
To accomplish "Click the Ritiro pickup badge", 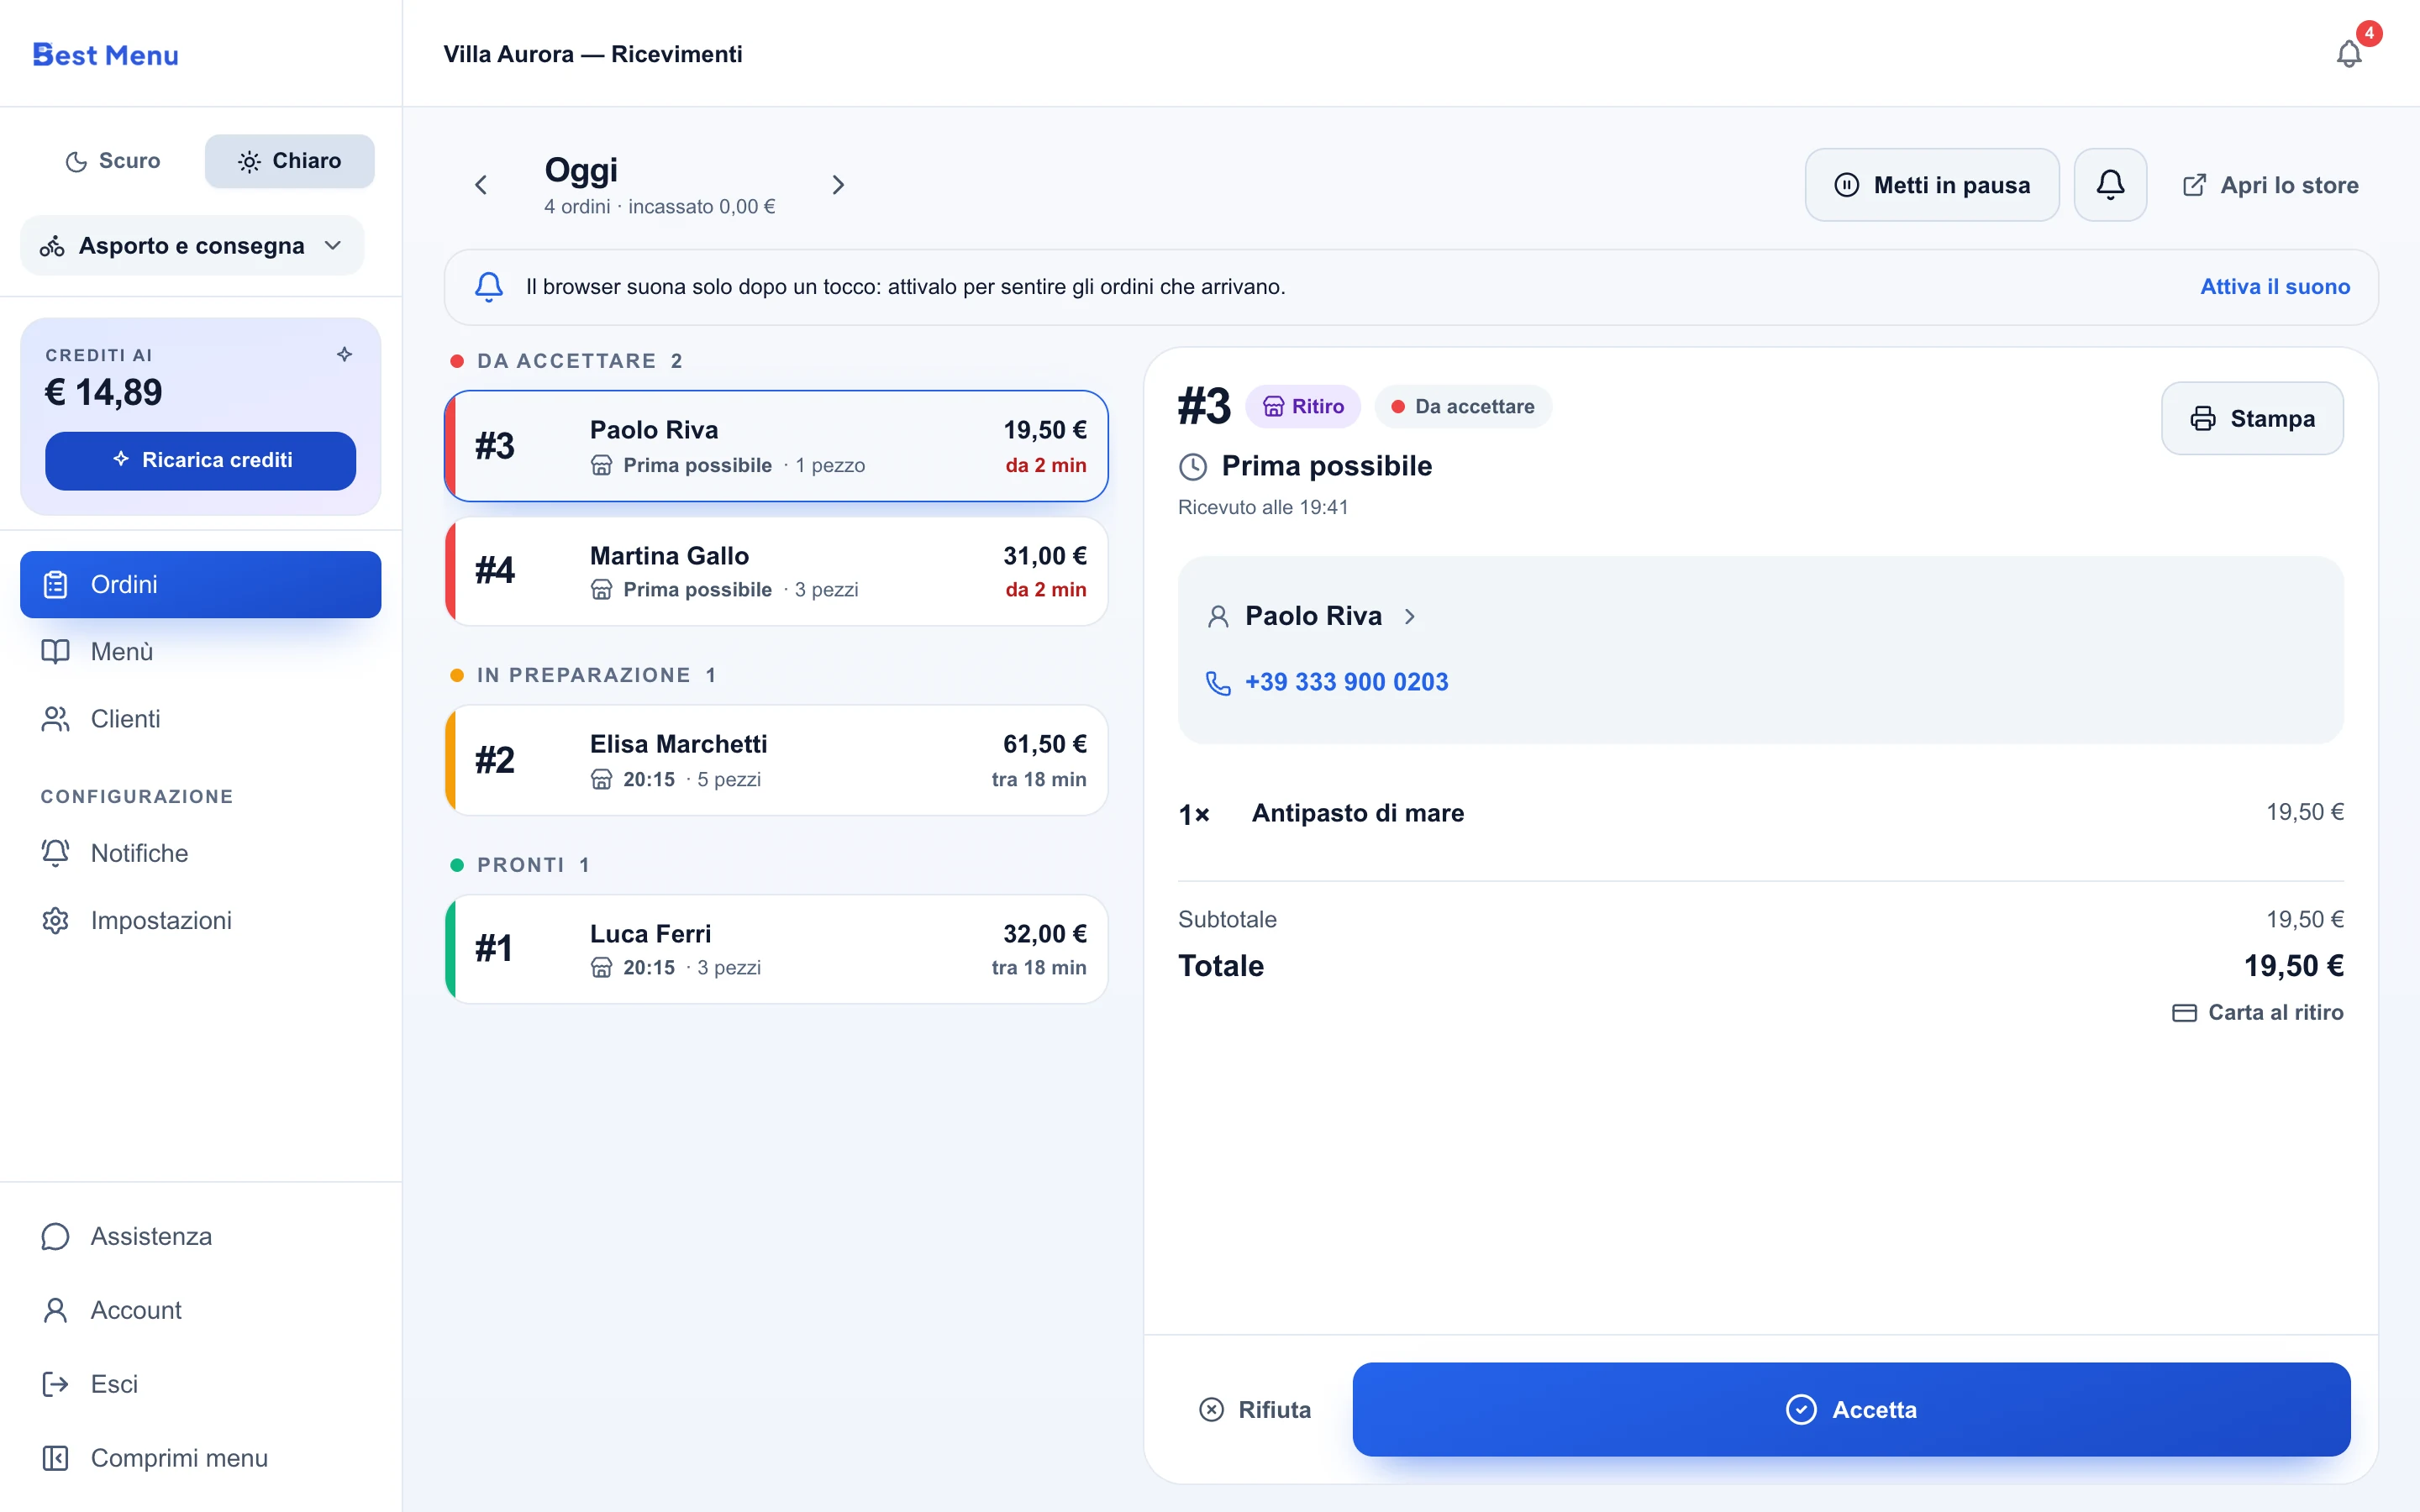I will 1303,406.
